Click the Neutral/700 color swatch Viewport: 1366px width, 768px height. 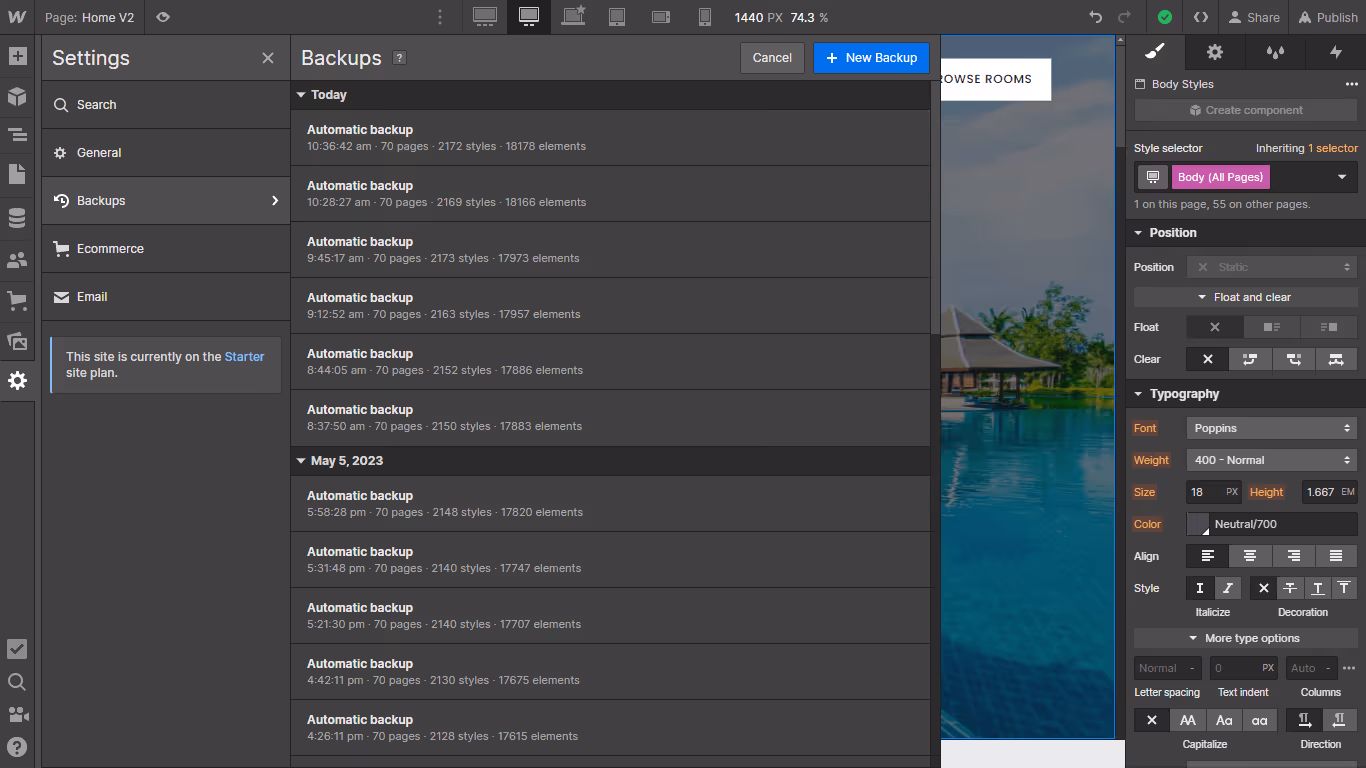(1198, 524)
